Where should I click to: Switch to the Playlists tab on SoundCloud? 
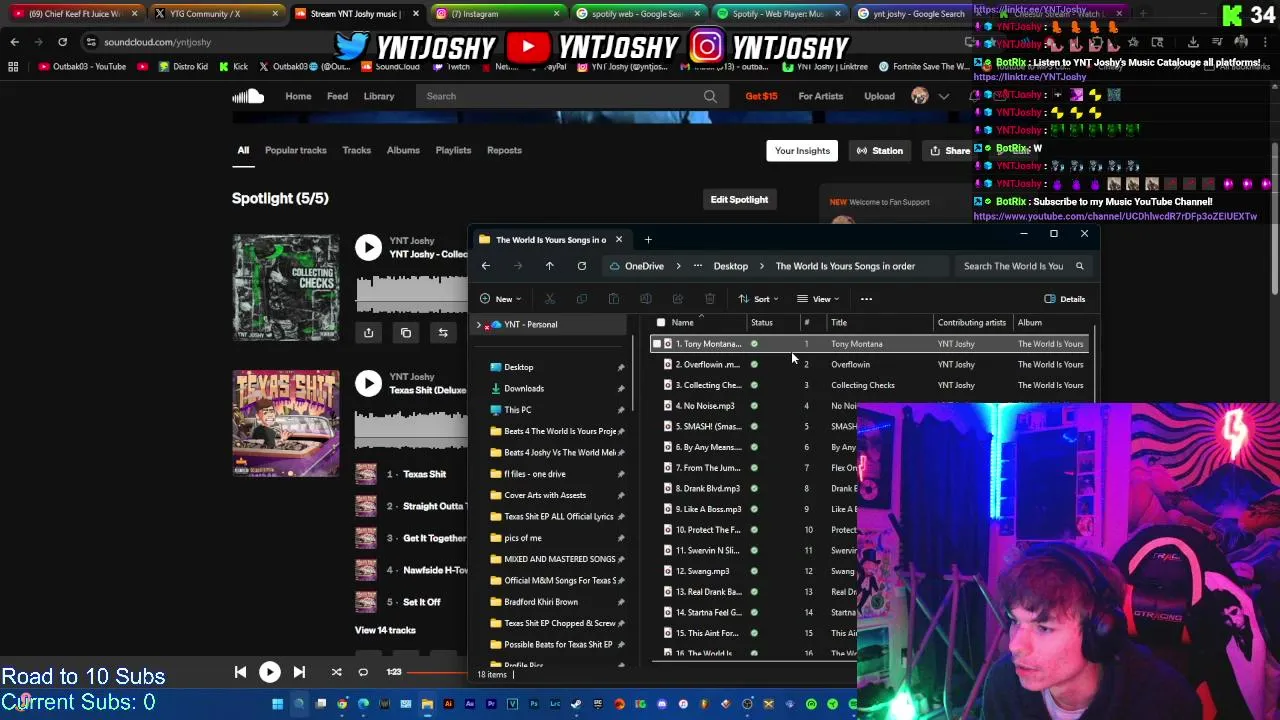pyautogui.click(x=453, y=150)
